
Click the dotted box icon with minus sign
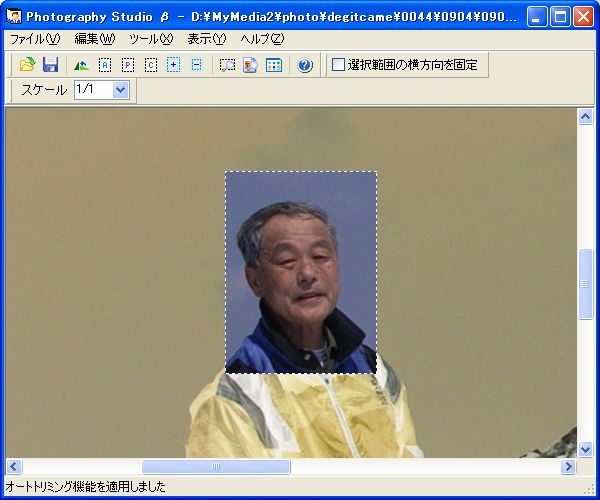click(196, 65)
